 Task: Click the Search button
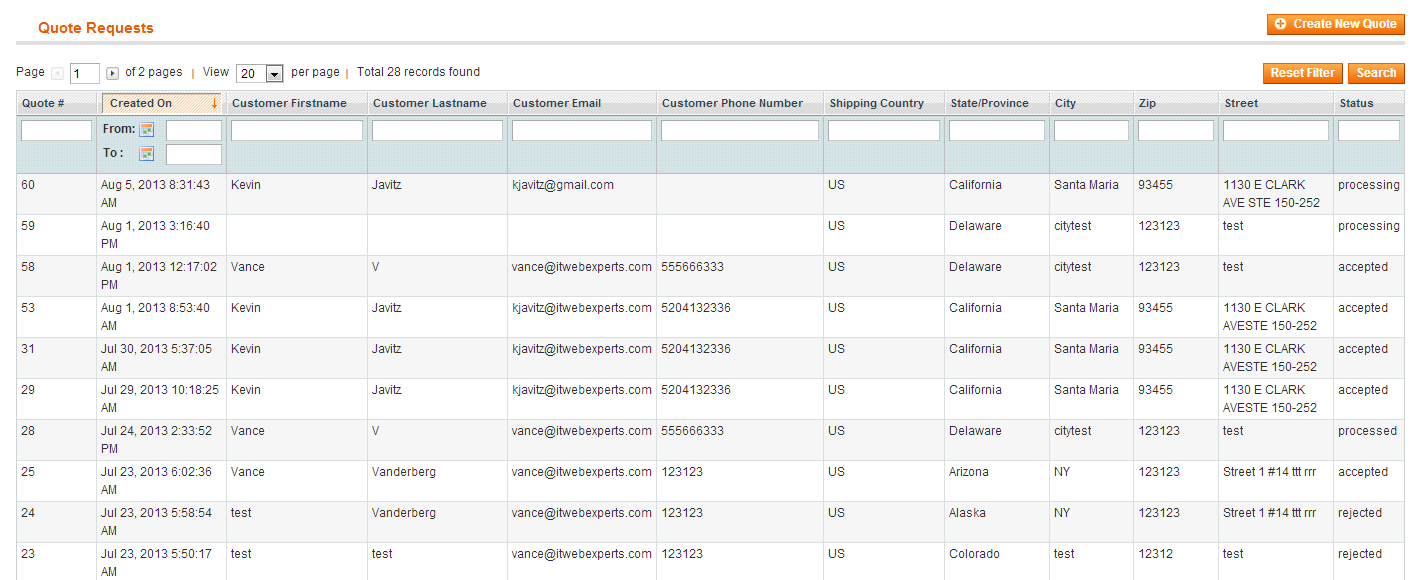click(1376, 73)
